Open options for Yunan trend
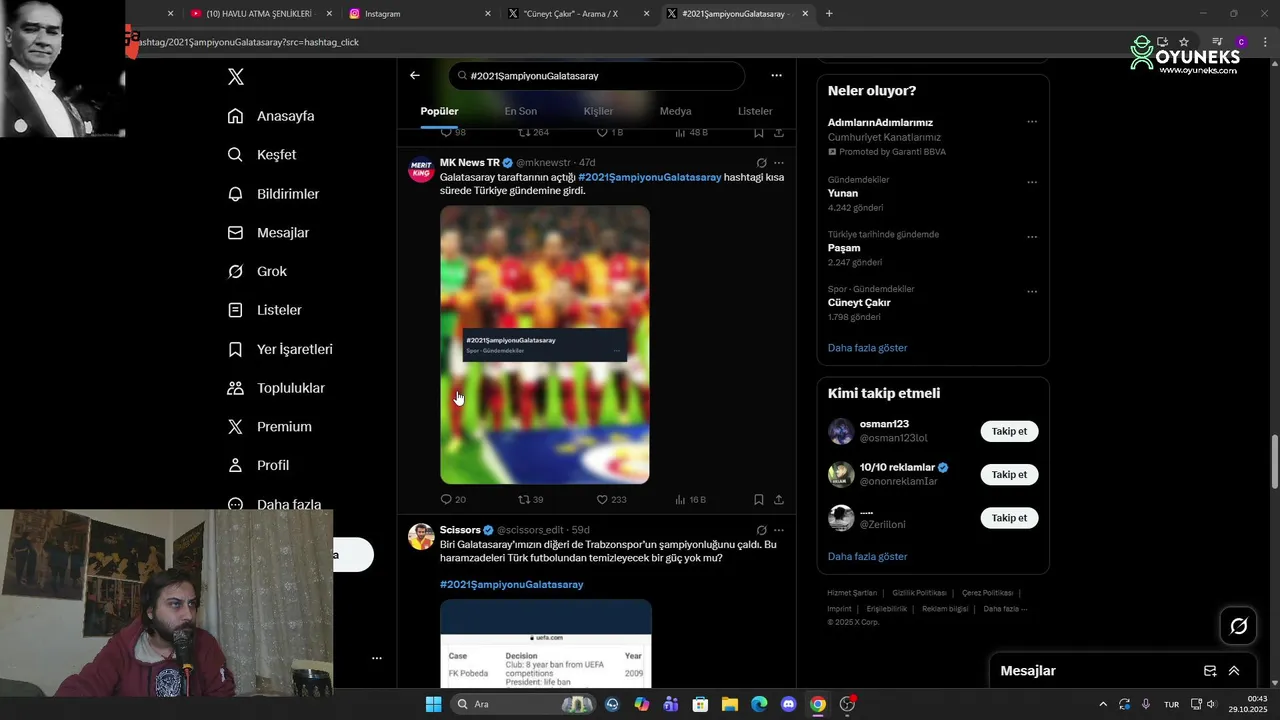 [x=1032, y=182]
